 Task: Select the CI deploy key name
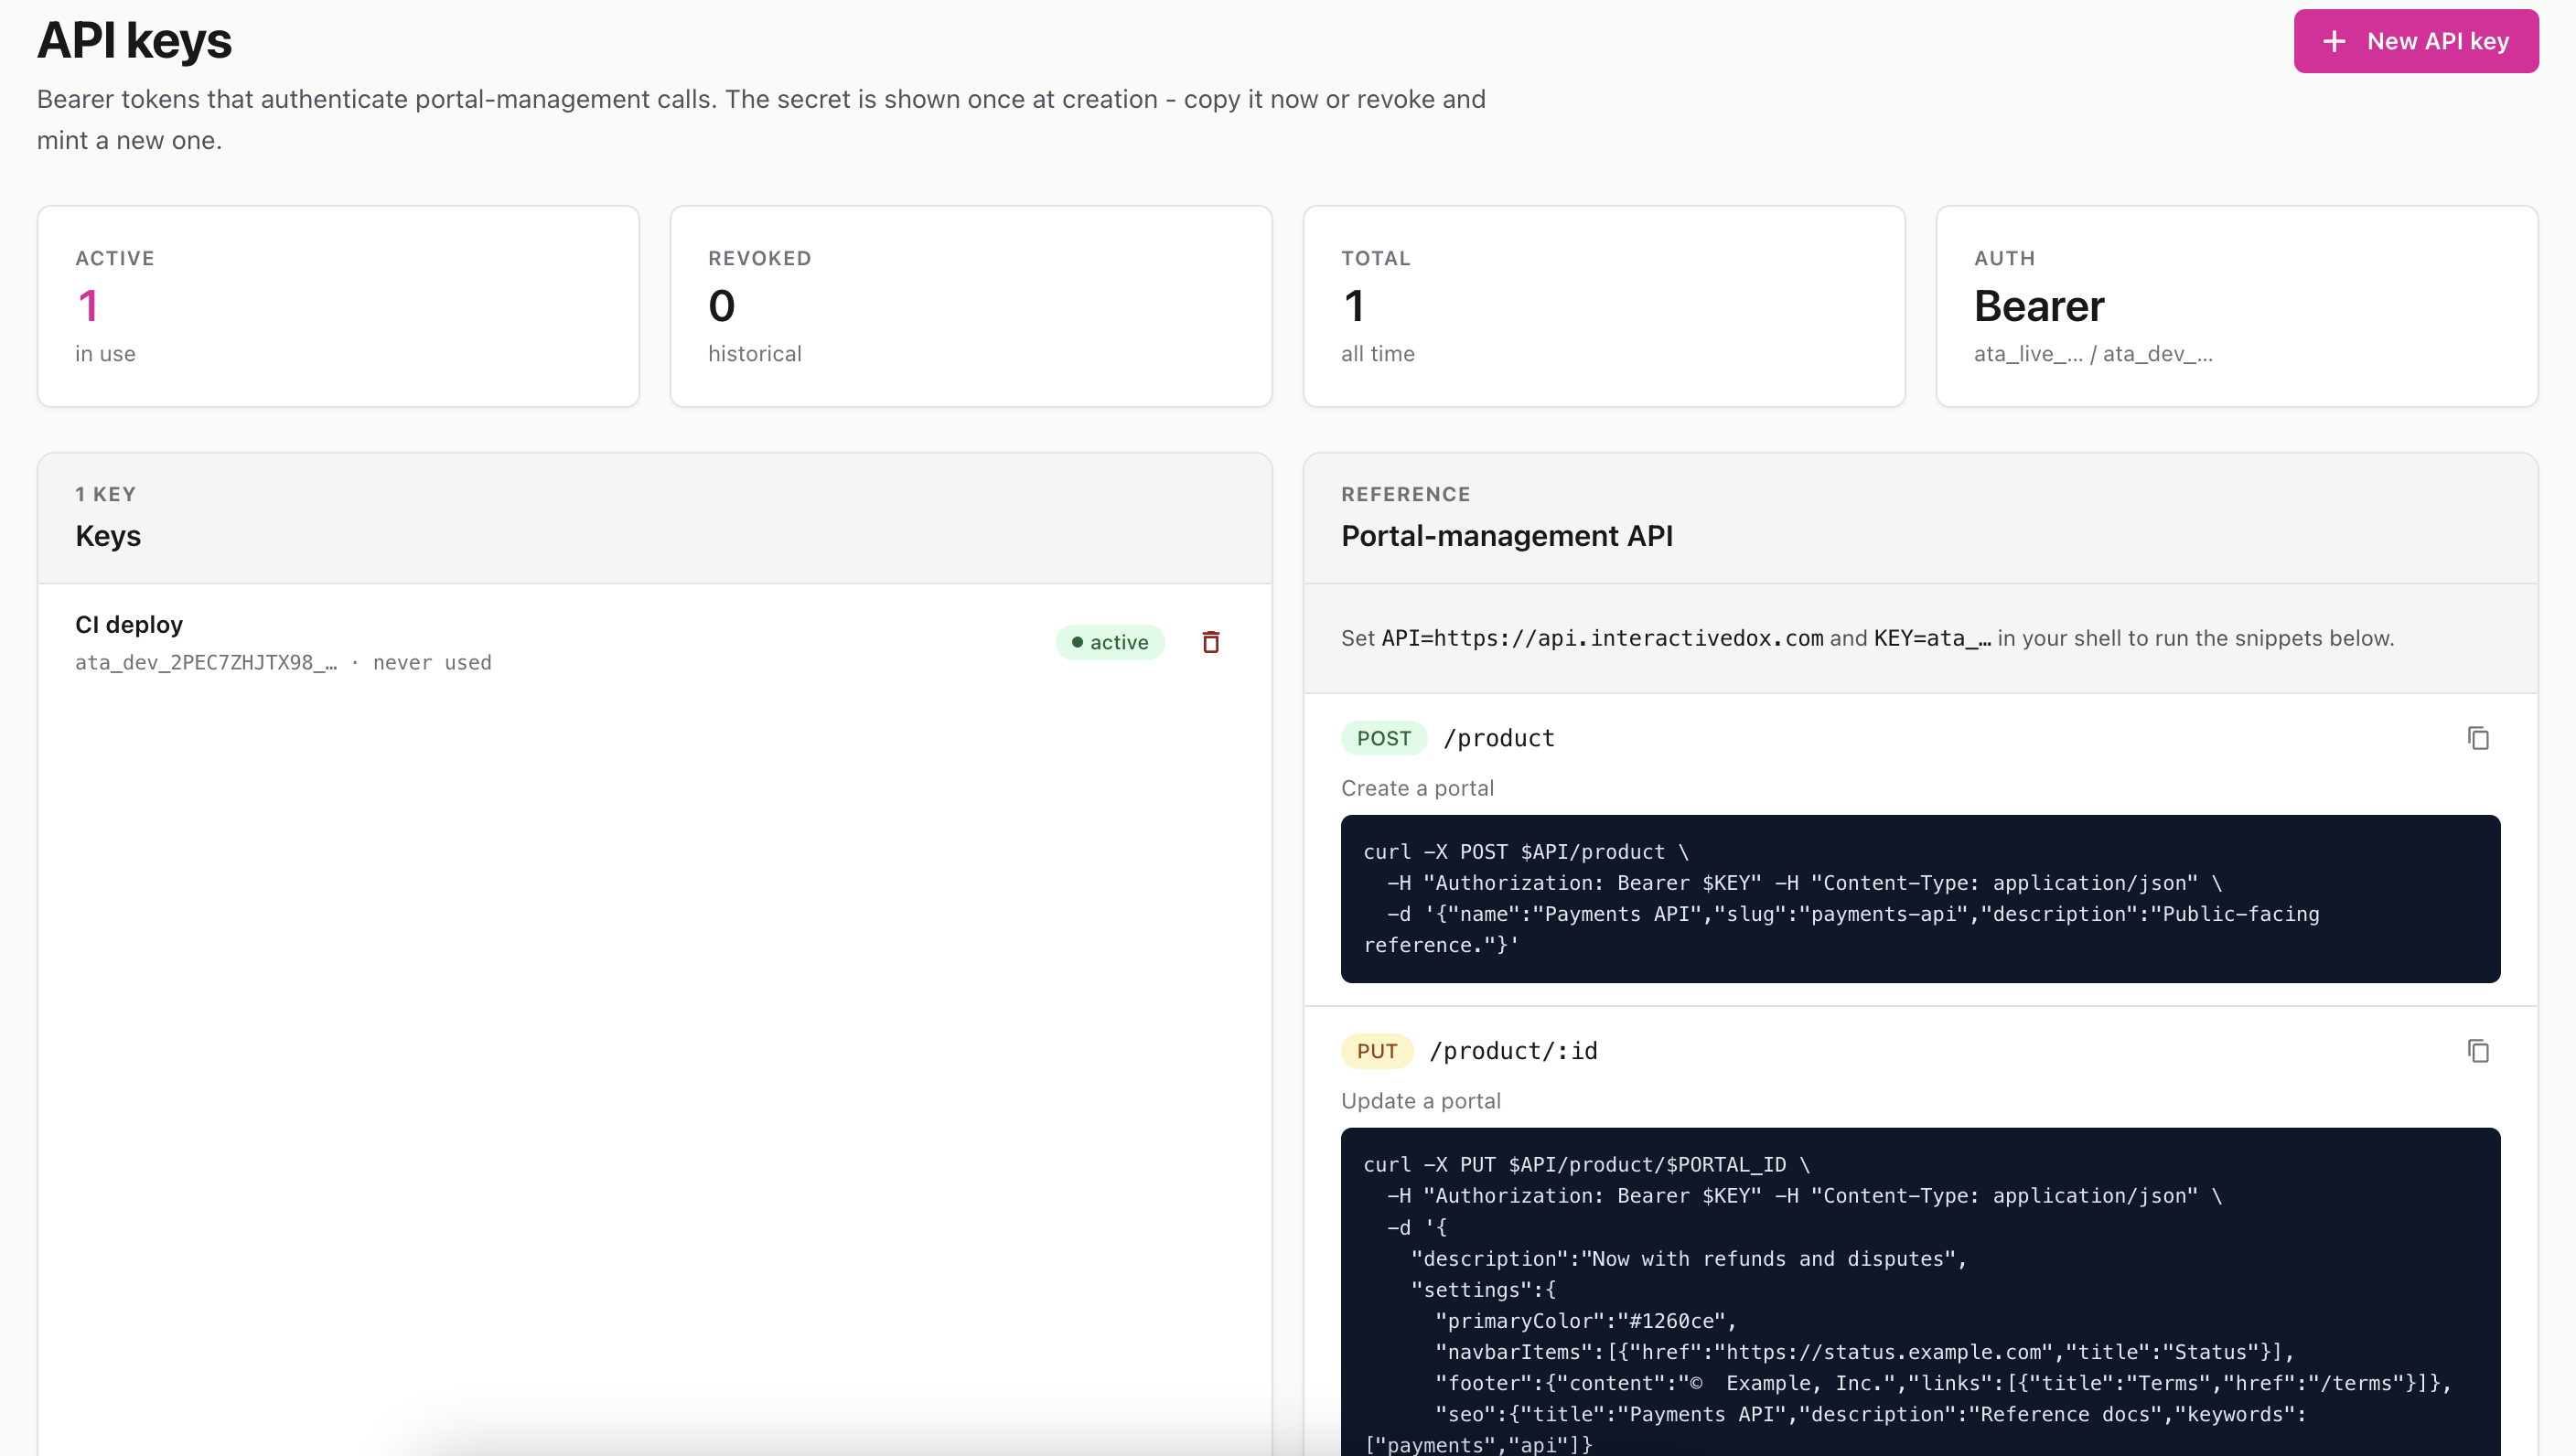click(x=129, y=625)
